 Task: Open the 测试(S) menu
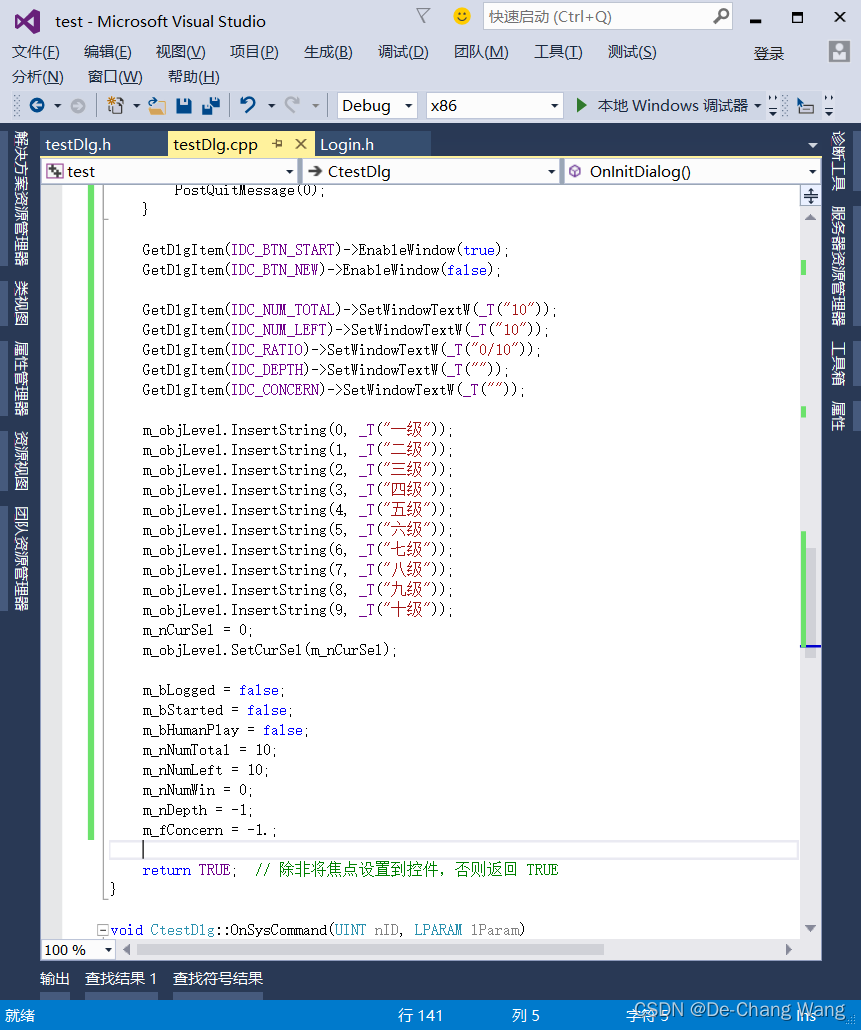pos(632,52)
